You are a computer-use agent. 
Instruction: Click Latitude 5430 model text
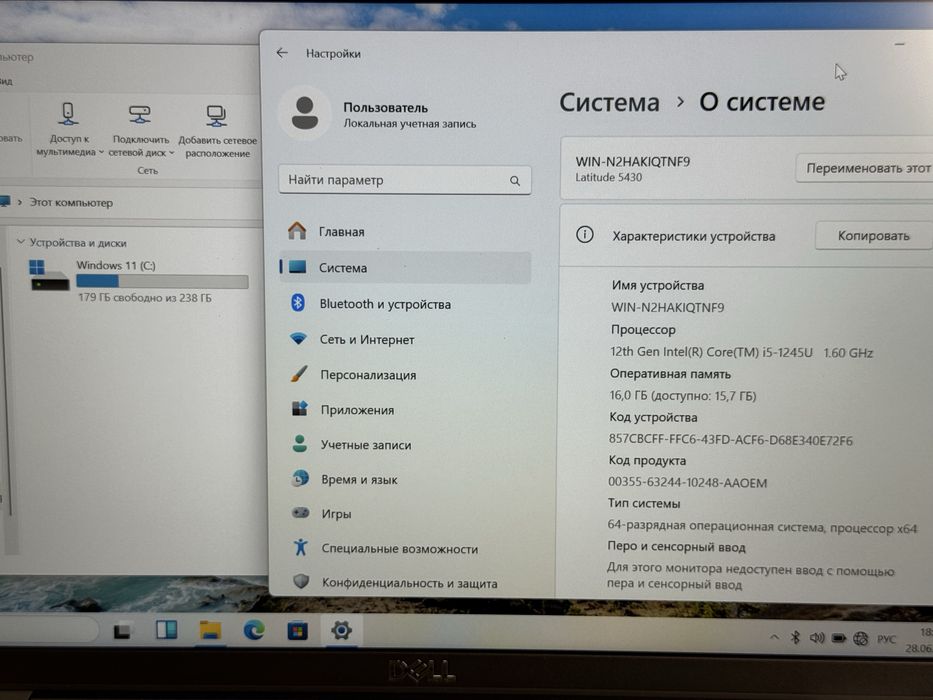[609, 177]
